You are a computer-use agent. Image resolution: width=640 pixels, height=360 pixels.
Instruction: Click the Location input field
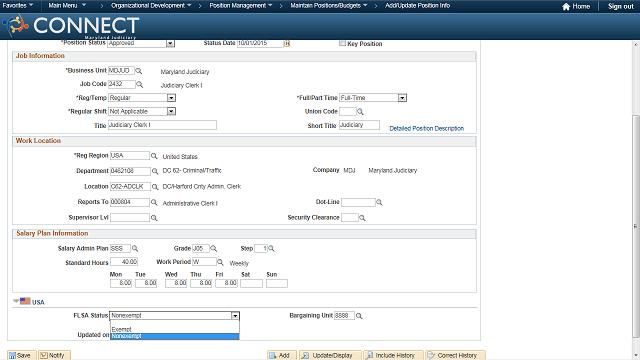(130, 187)
